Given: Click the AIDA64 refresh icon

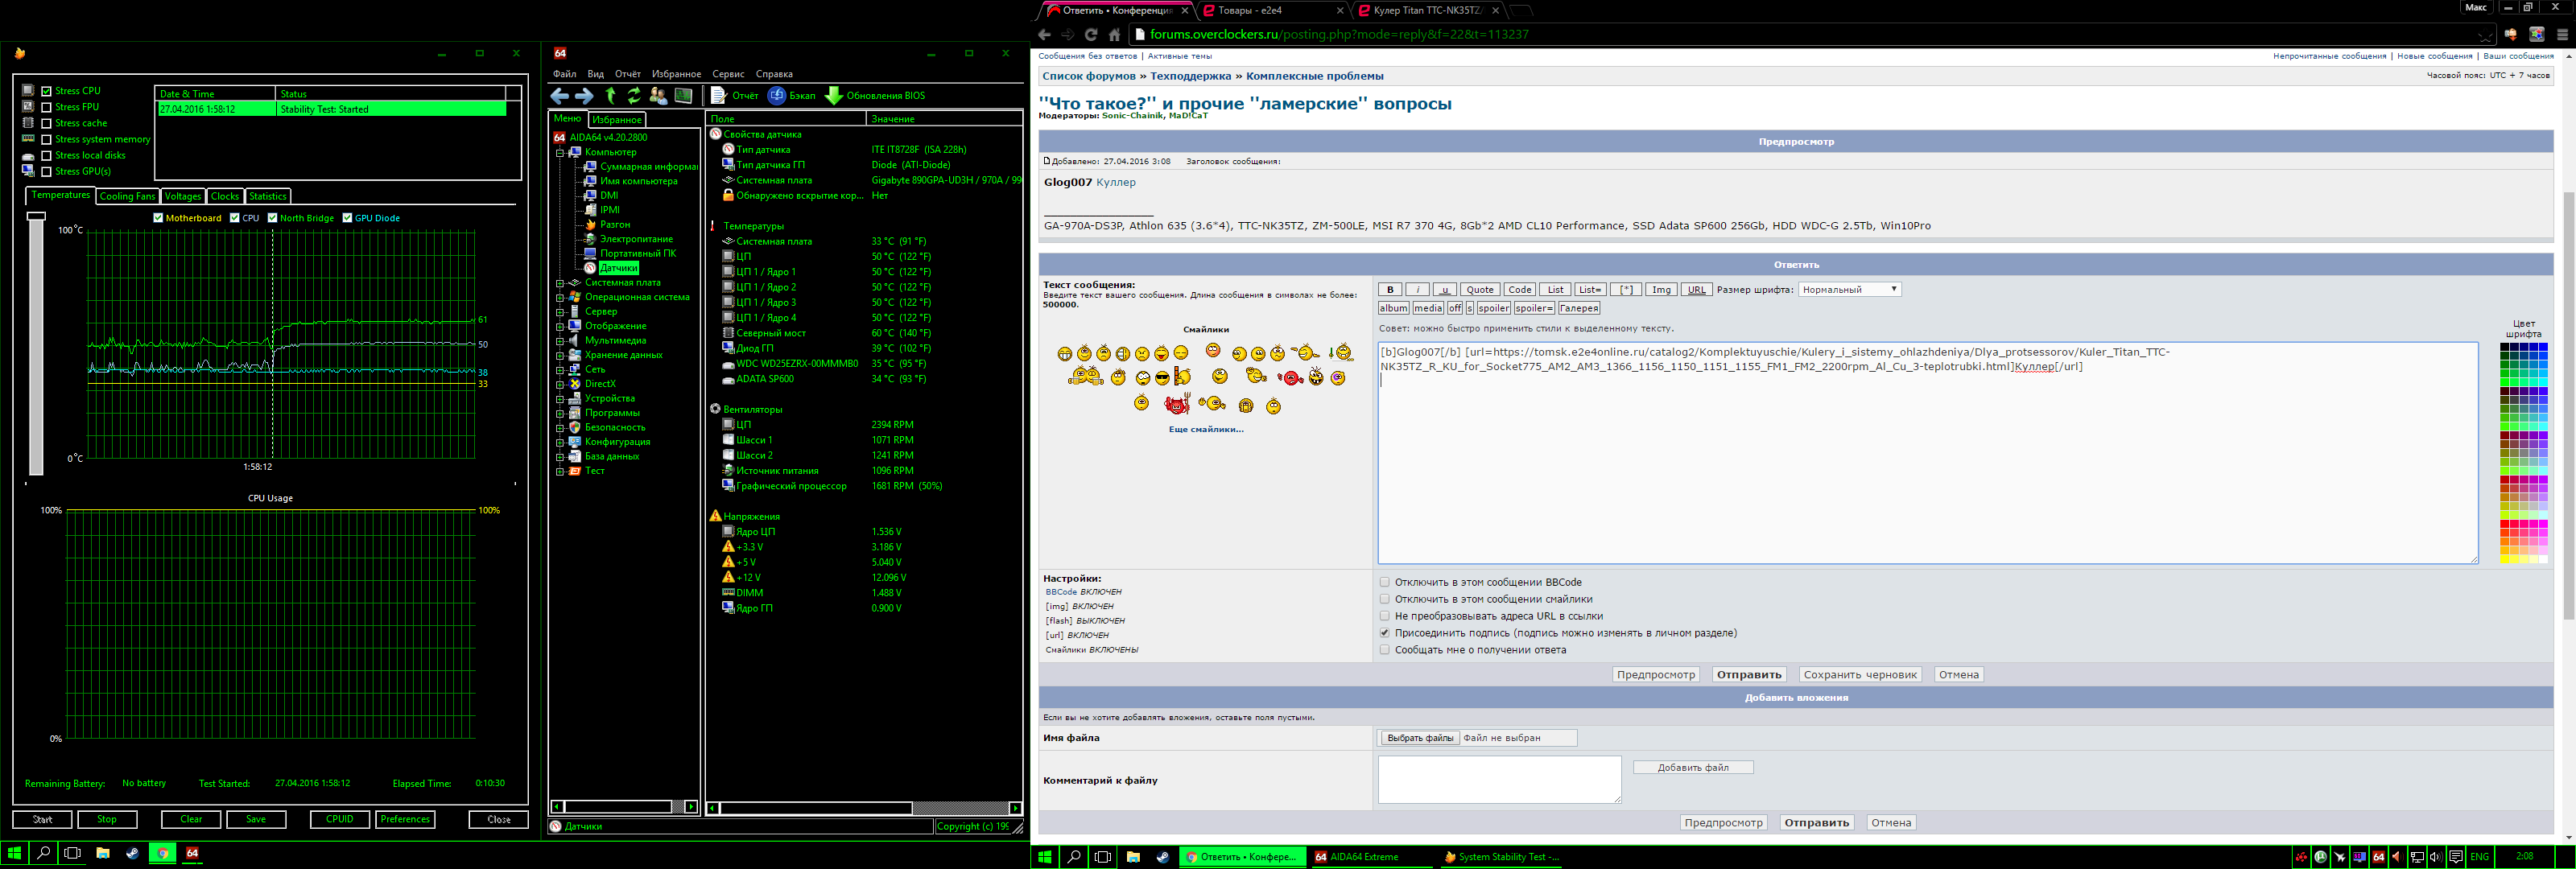Looking at the screenshot, I should coord(634,96).
